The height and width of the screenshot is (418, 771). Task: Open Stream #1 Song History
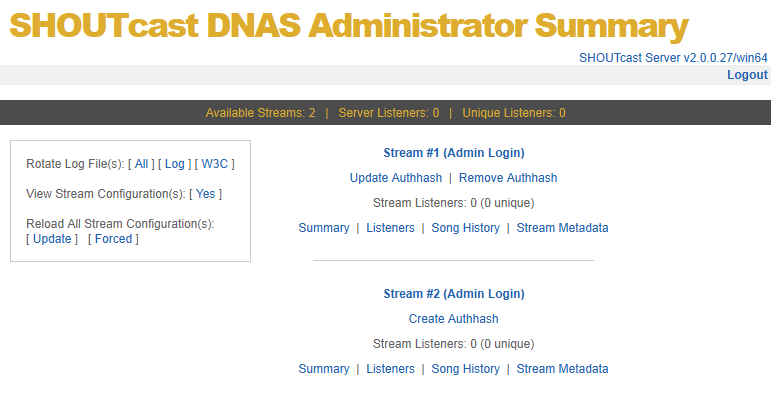(465, 228)
